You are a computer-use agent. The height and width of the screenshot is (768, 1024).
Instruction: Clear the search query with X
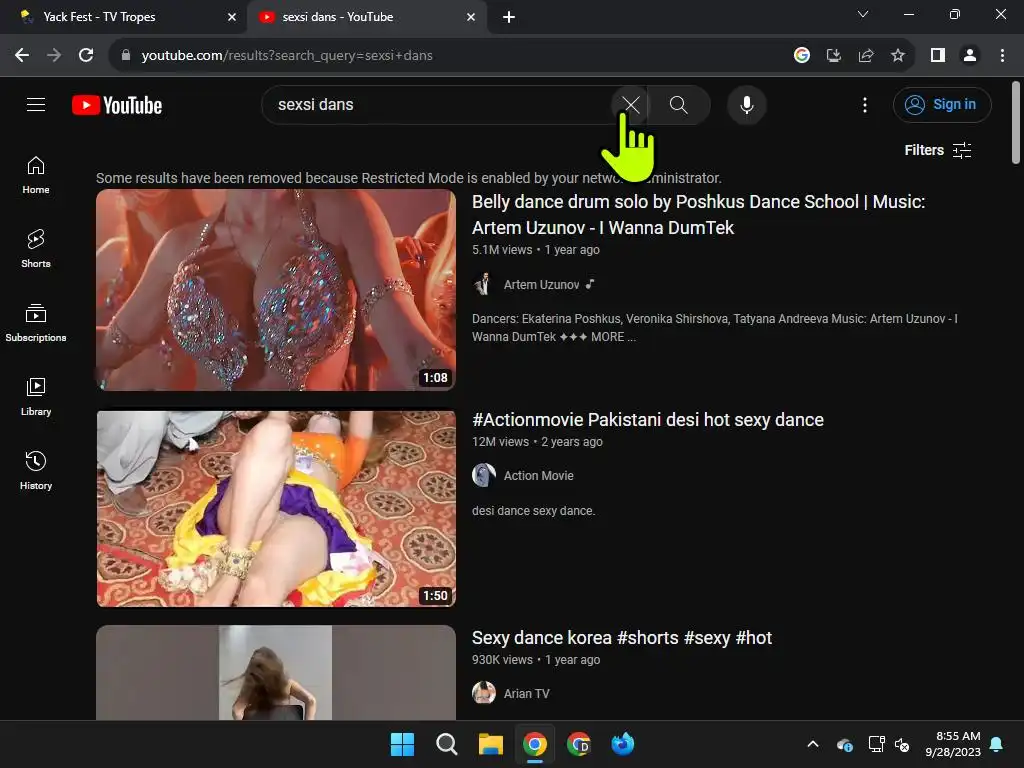(x=630, y=104)
